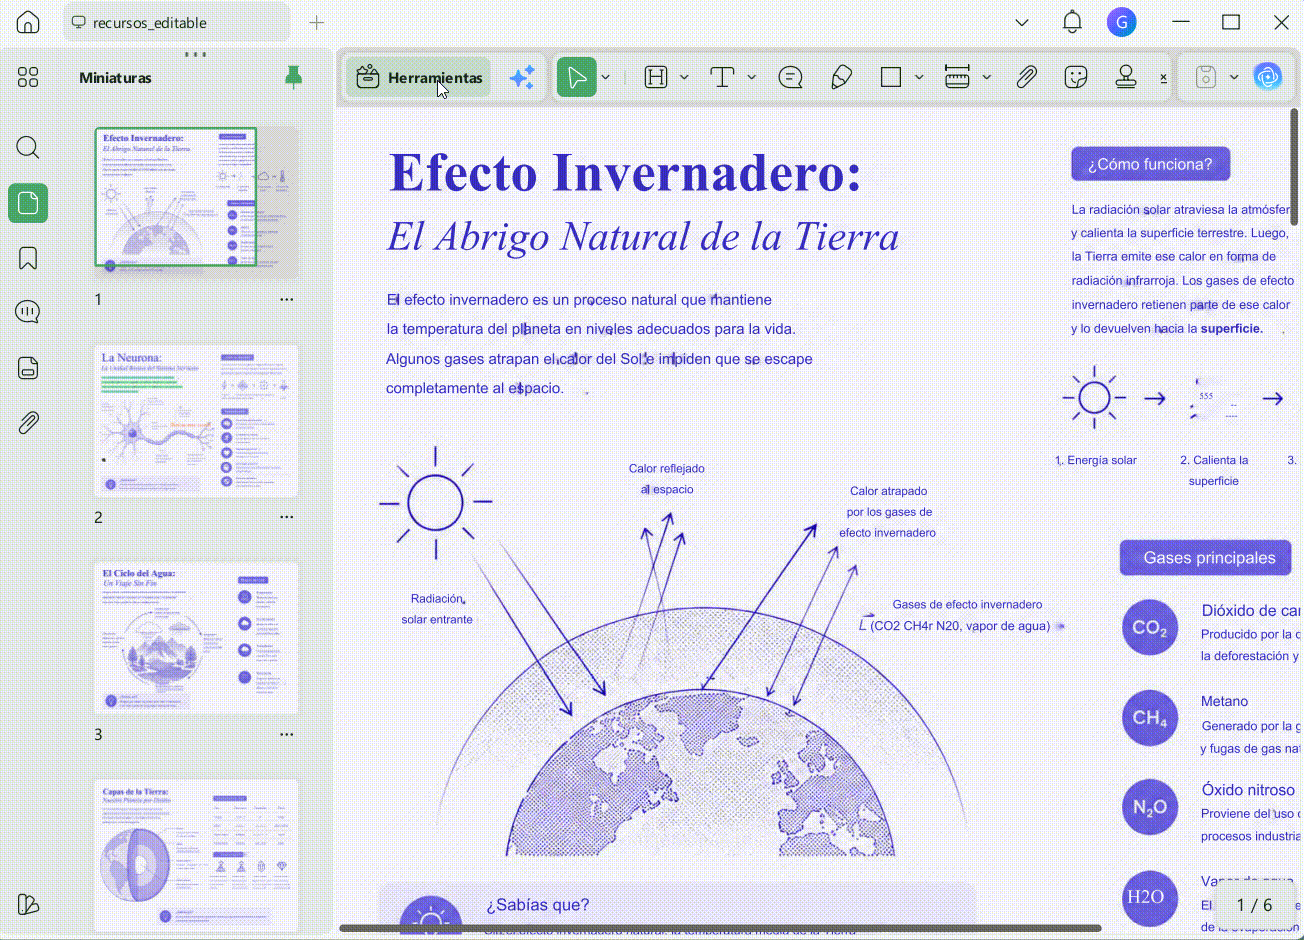This screenshot has height=940, width=1304.
Task: Click the AI sparkle icon beside Herramientas
Action: tap(522, 78)
